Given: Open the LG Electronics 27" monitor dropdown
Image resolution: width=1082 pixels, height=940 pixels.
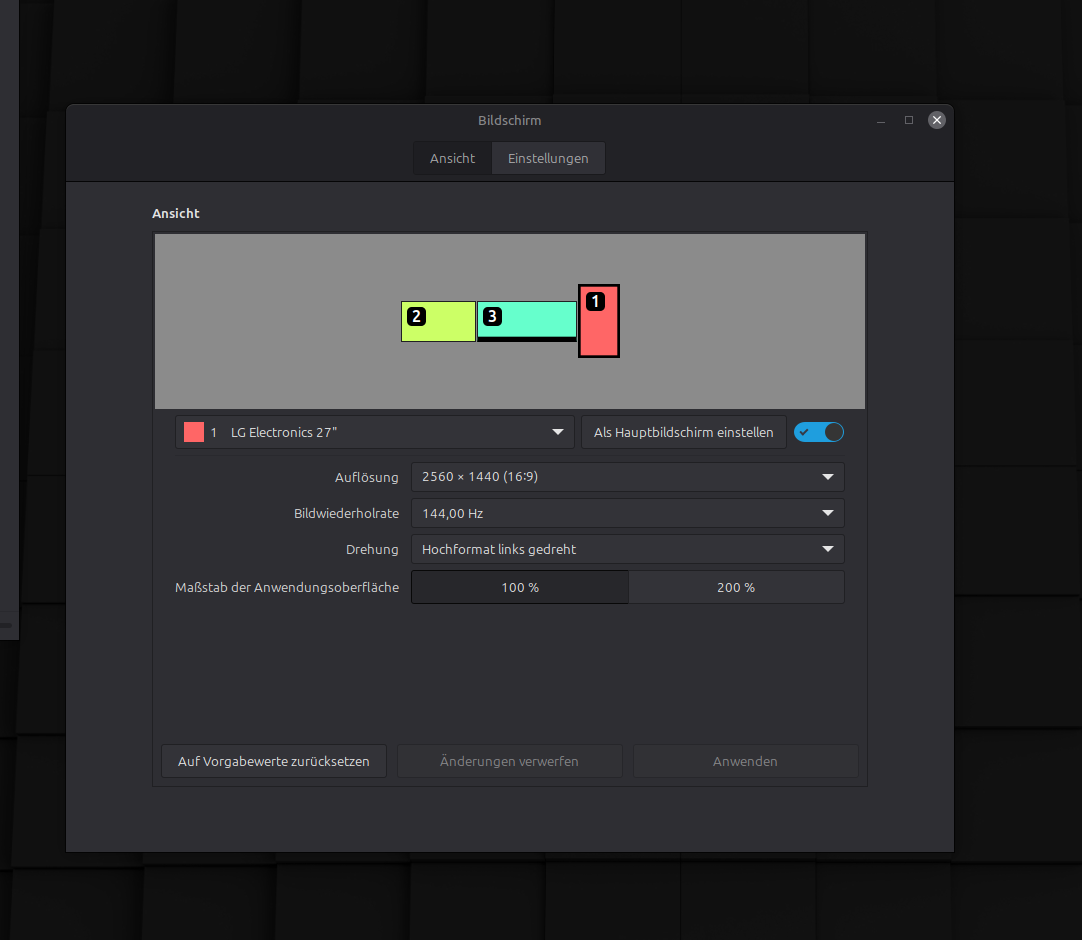Looking at the screenshot, I should pyautogui.click(x=375, y=432).
